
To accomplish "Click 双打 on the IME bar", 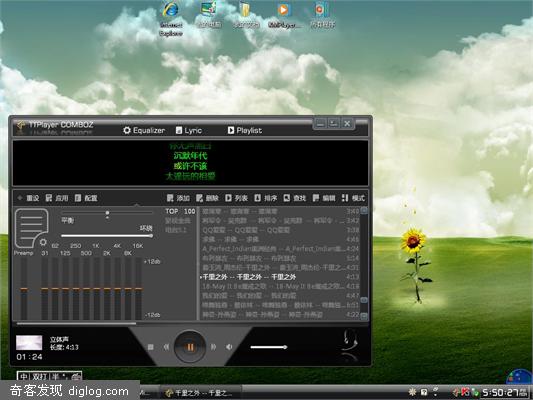I will [x=39, y=376].
